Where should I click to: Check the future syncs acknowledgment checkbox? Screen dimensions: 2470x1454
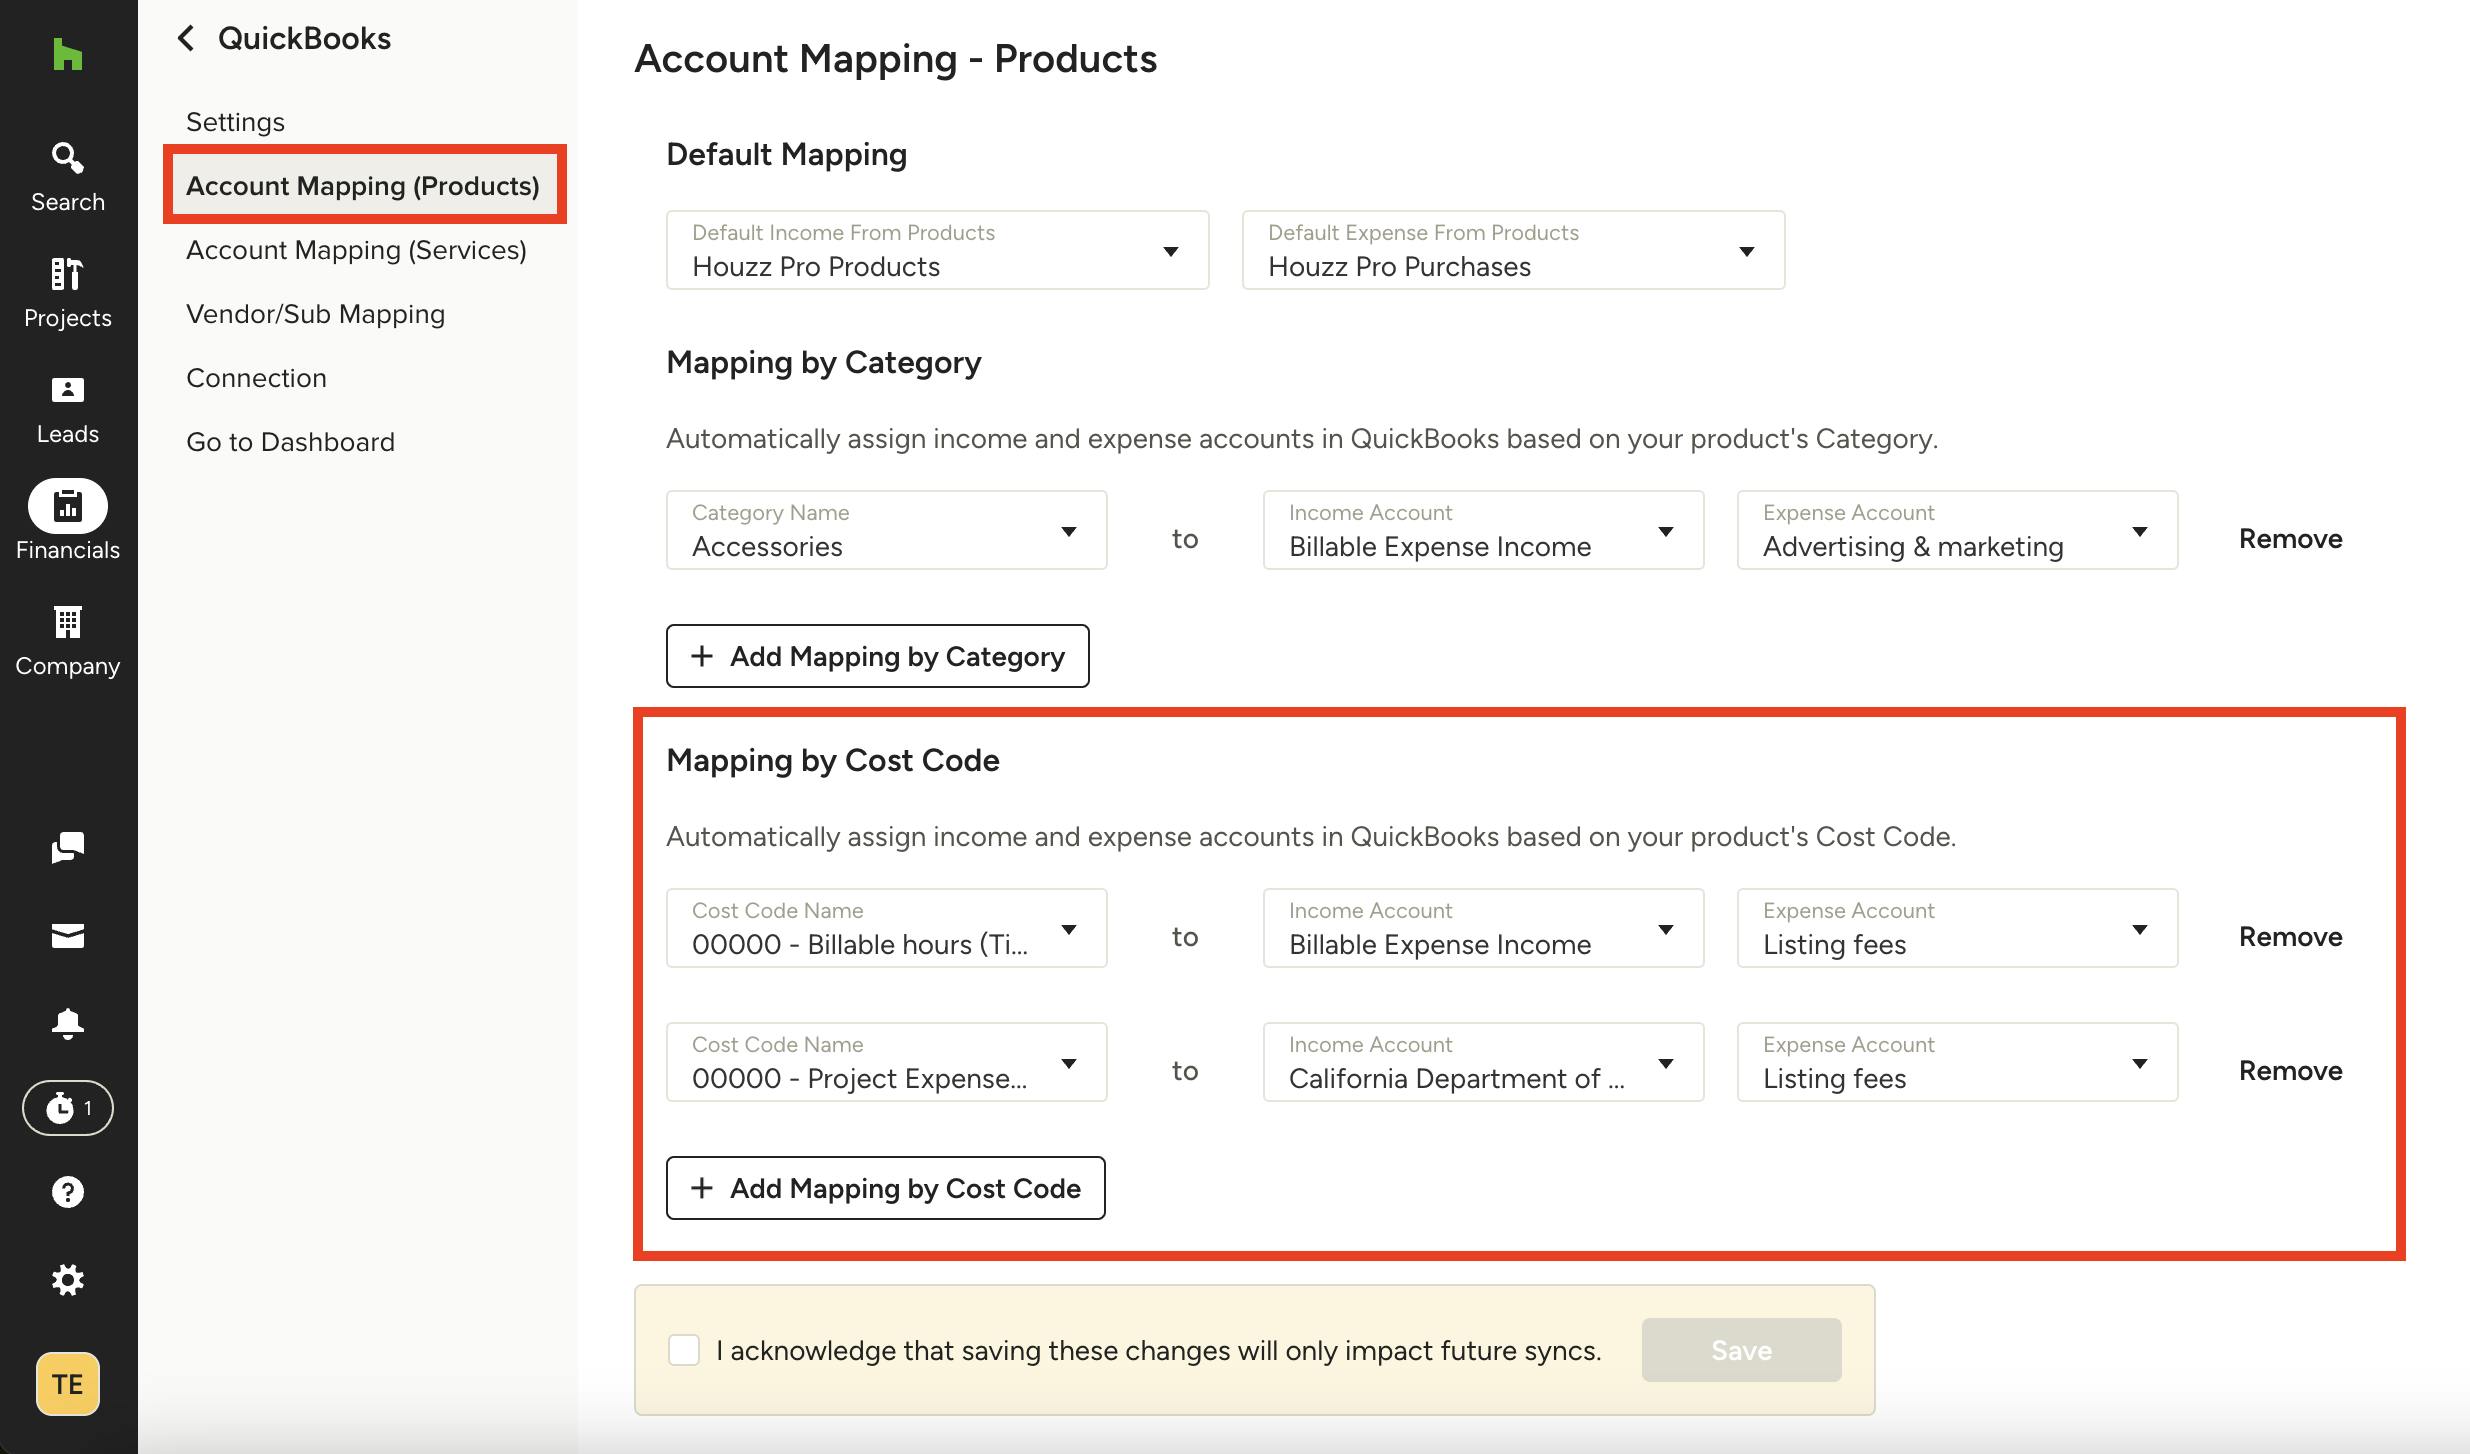(684, 1350)
